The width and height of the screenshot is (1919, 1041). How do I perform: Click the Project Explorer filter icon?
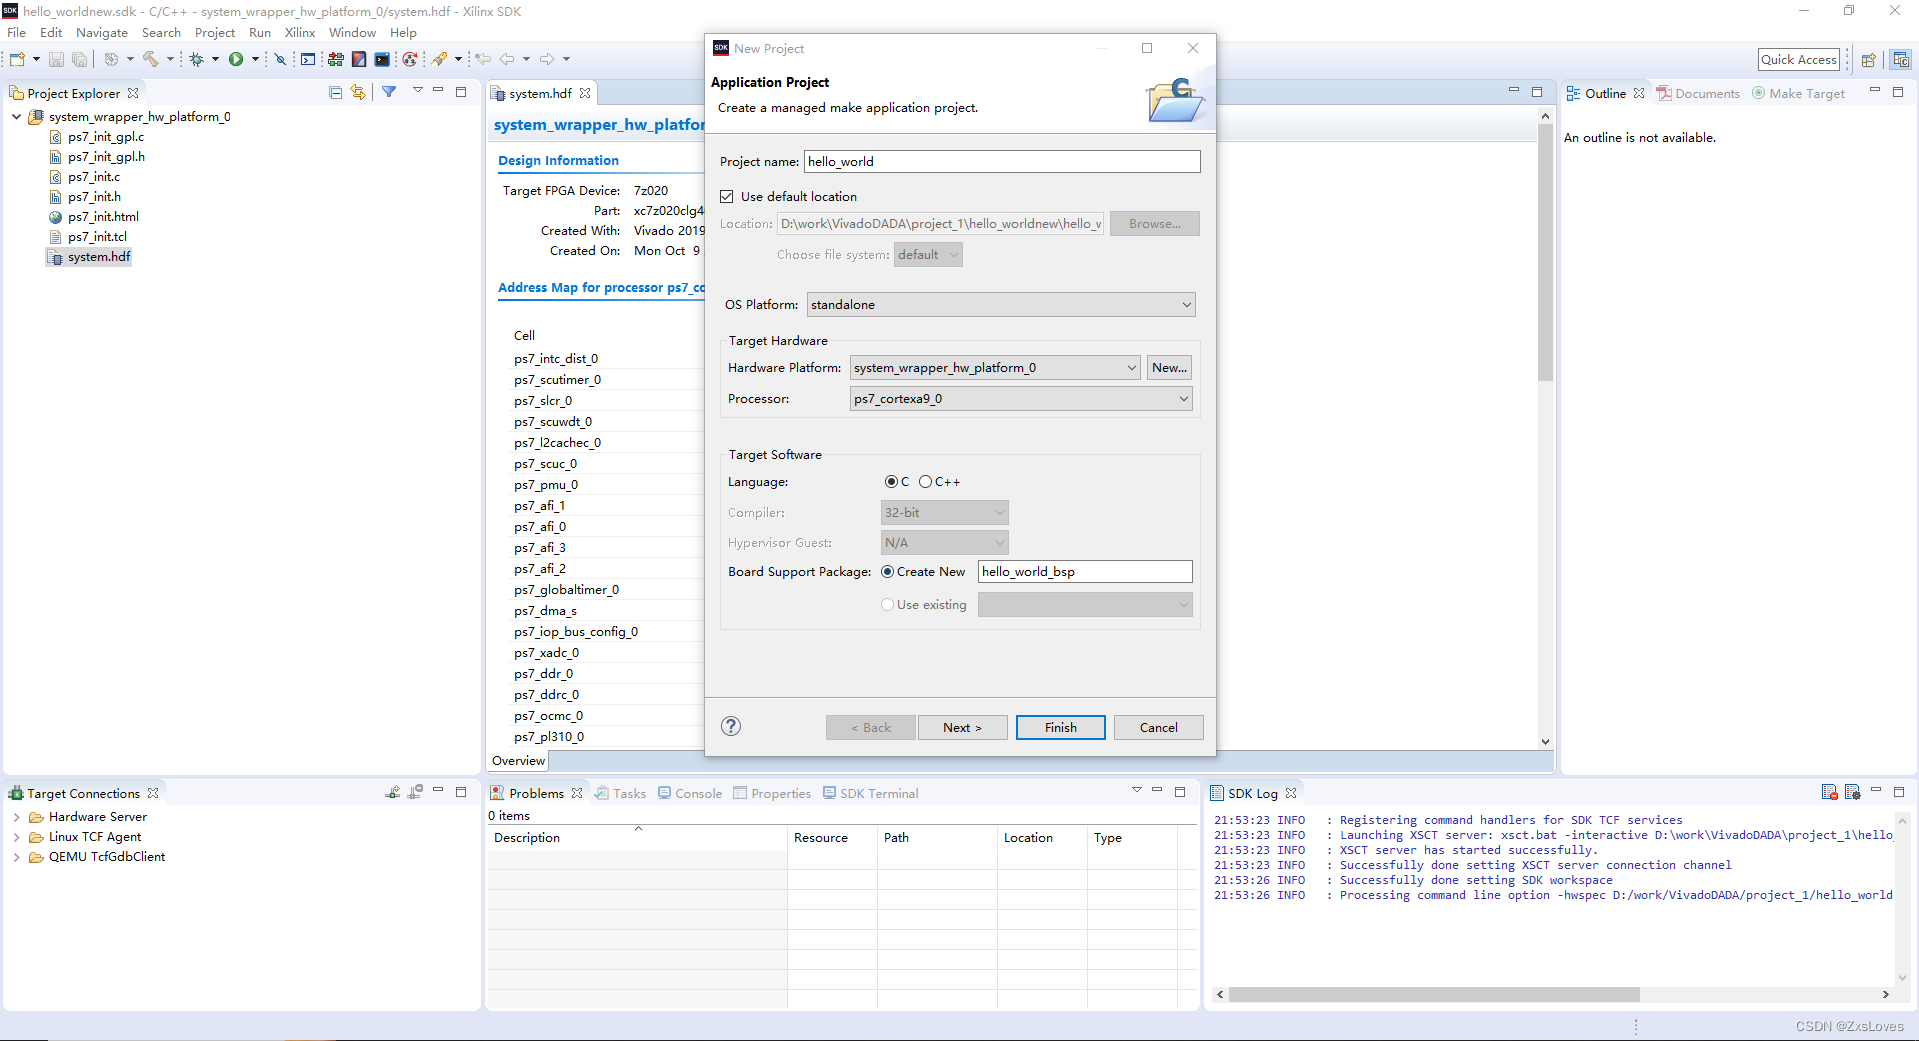(389, 92)
